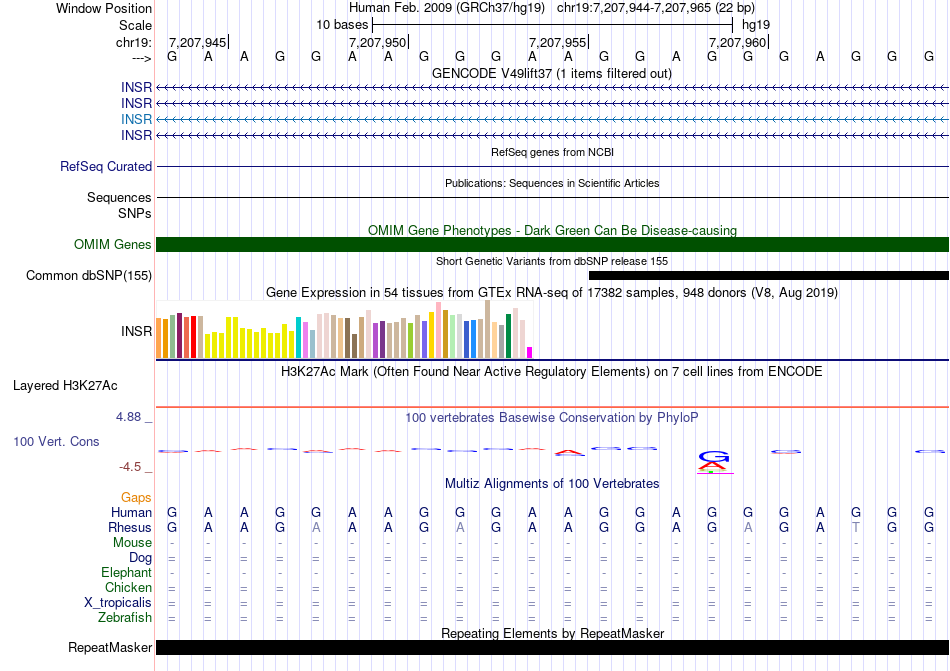This screenshot has width=950, height=671.
Task: Select the orange Gaps label
Action: 136,497
